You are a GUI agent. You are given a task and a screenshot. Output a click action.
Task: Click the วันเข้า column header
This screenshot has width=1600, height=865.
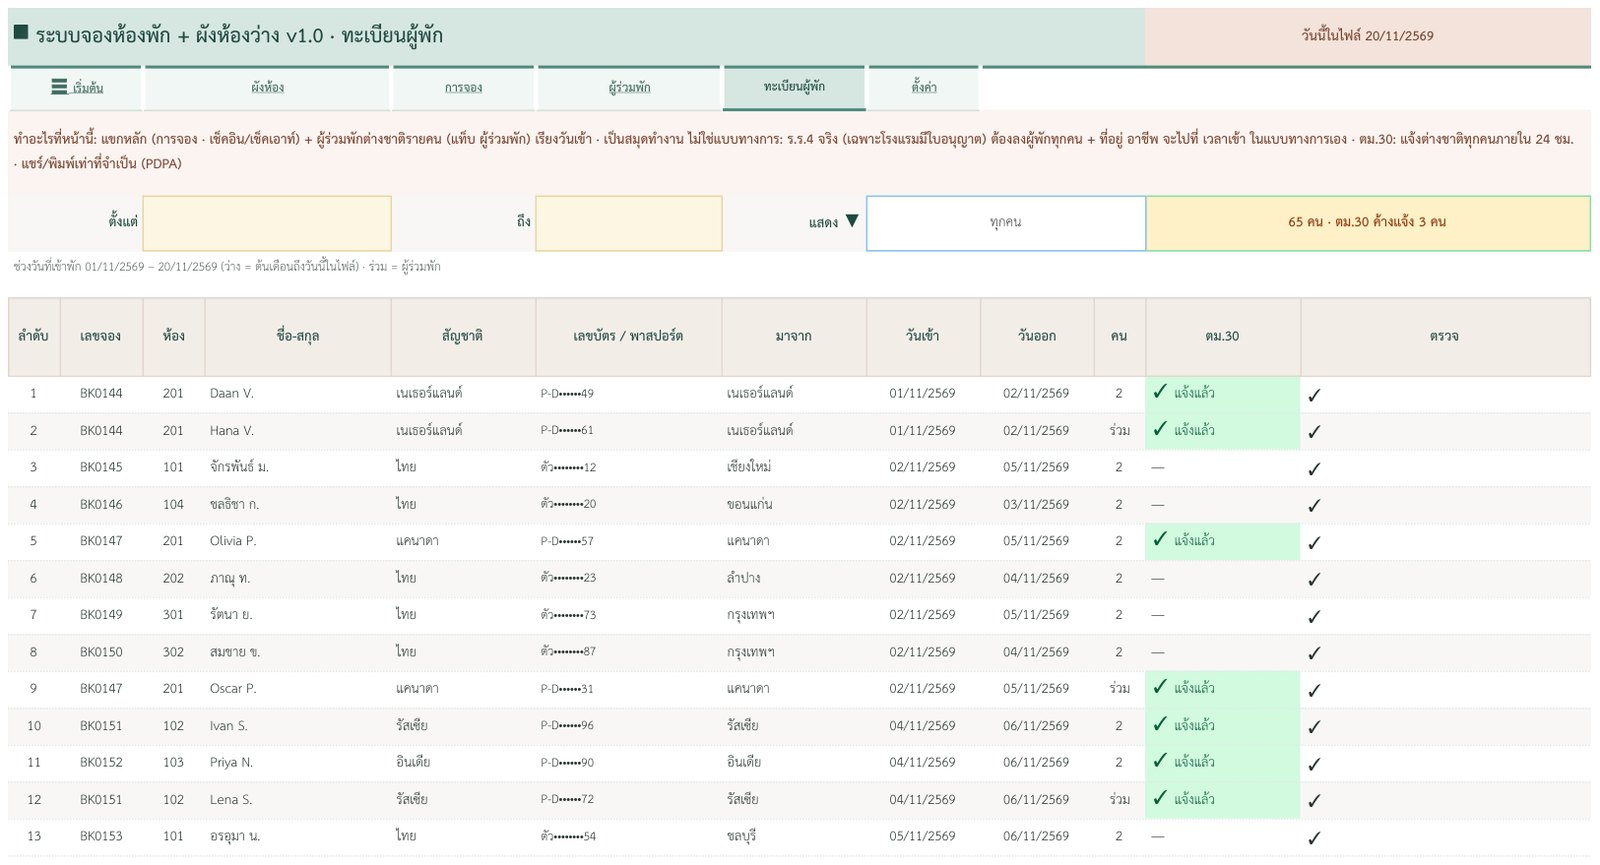click(x=923, y=336)
